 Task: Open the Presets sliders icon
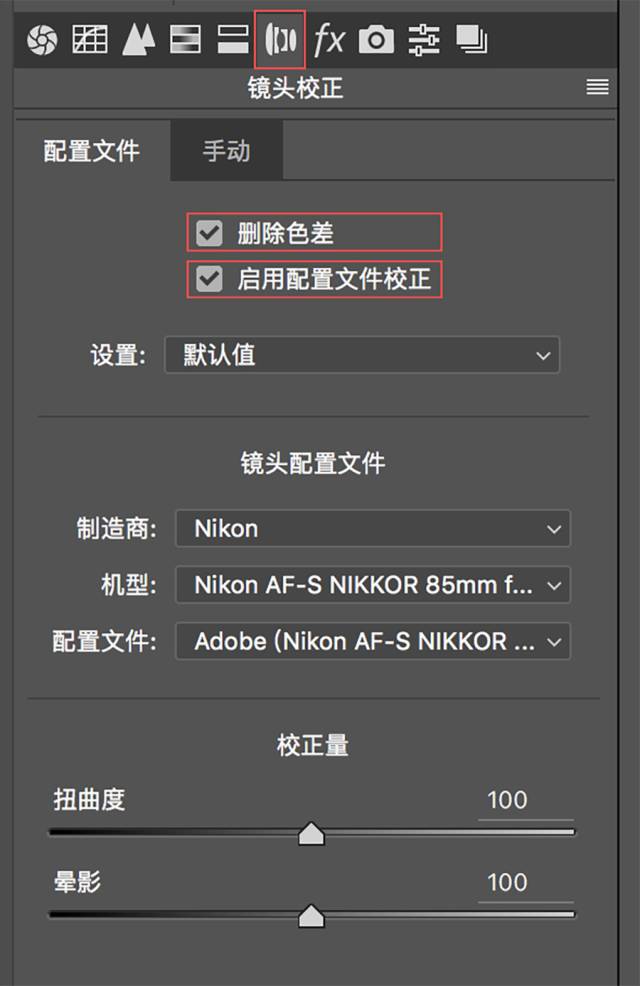(x=423, y=40)
